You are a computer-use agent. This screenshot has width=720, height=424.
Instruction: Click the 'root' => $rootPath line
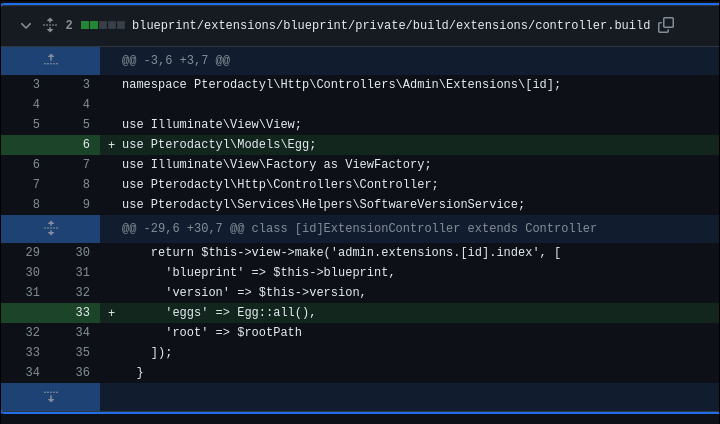tap(234, 332)
